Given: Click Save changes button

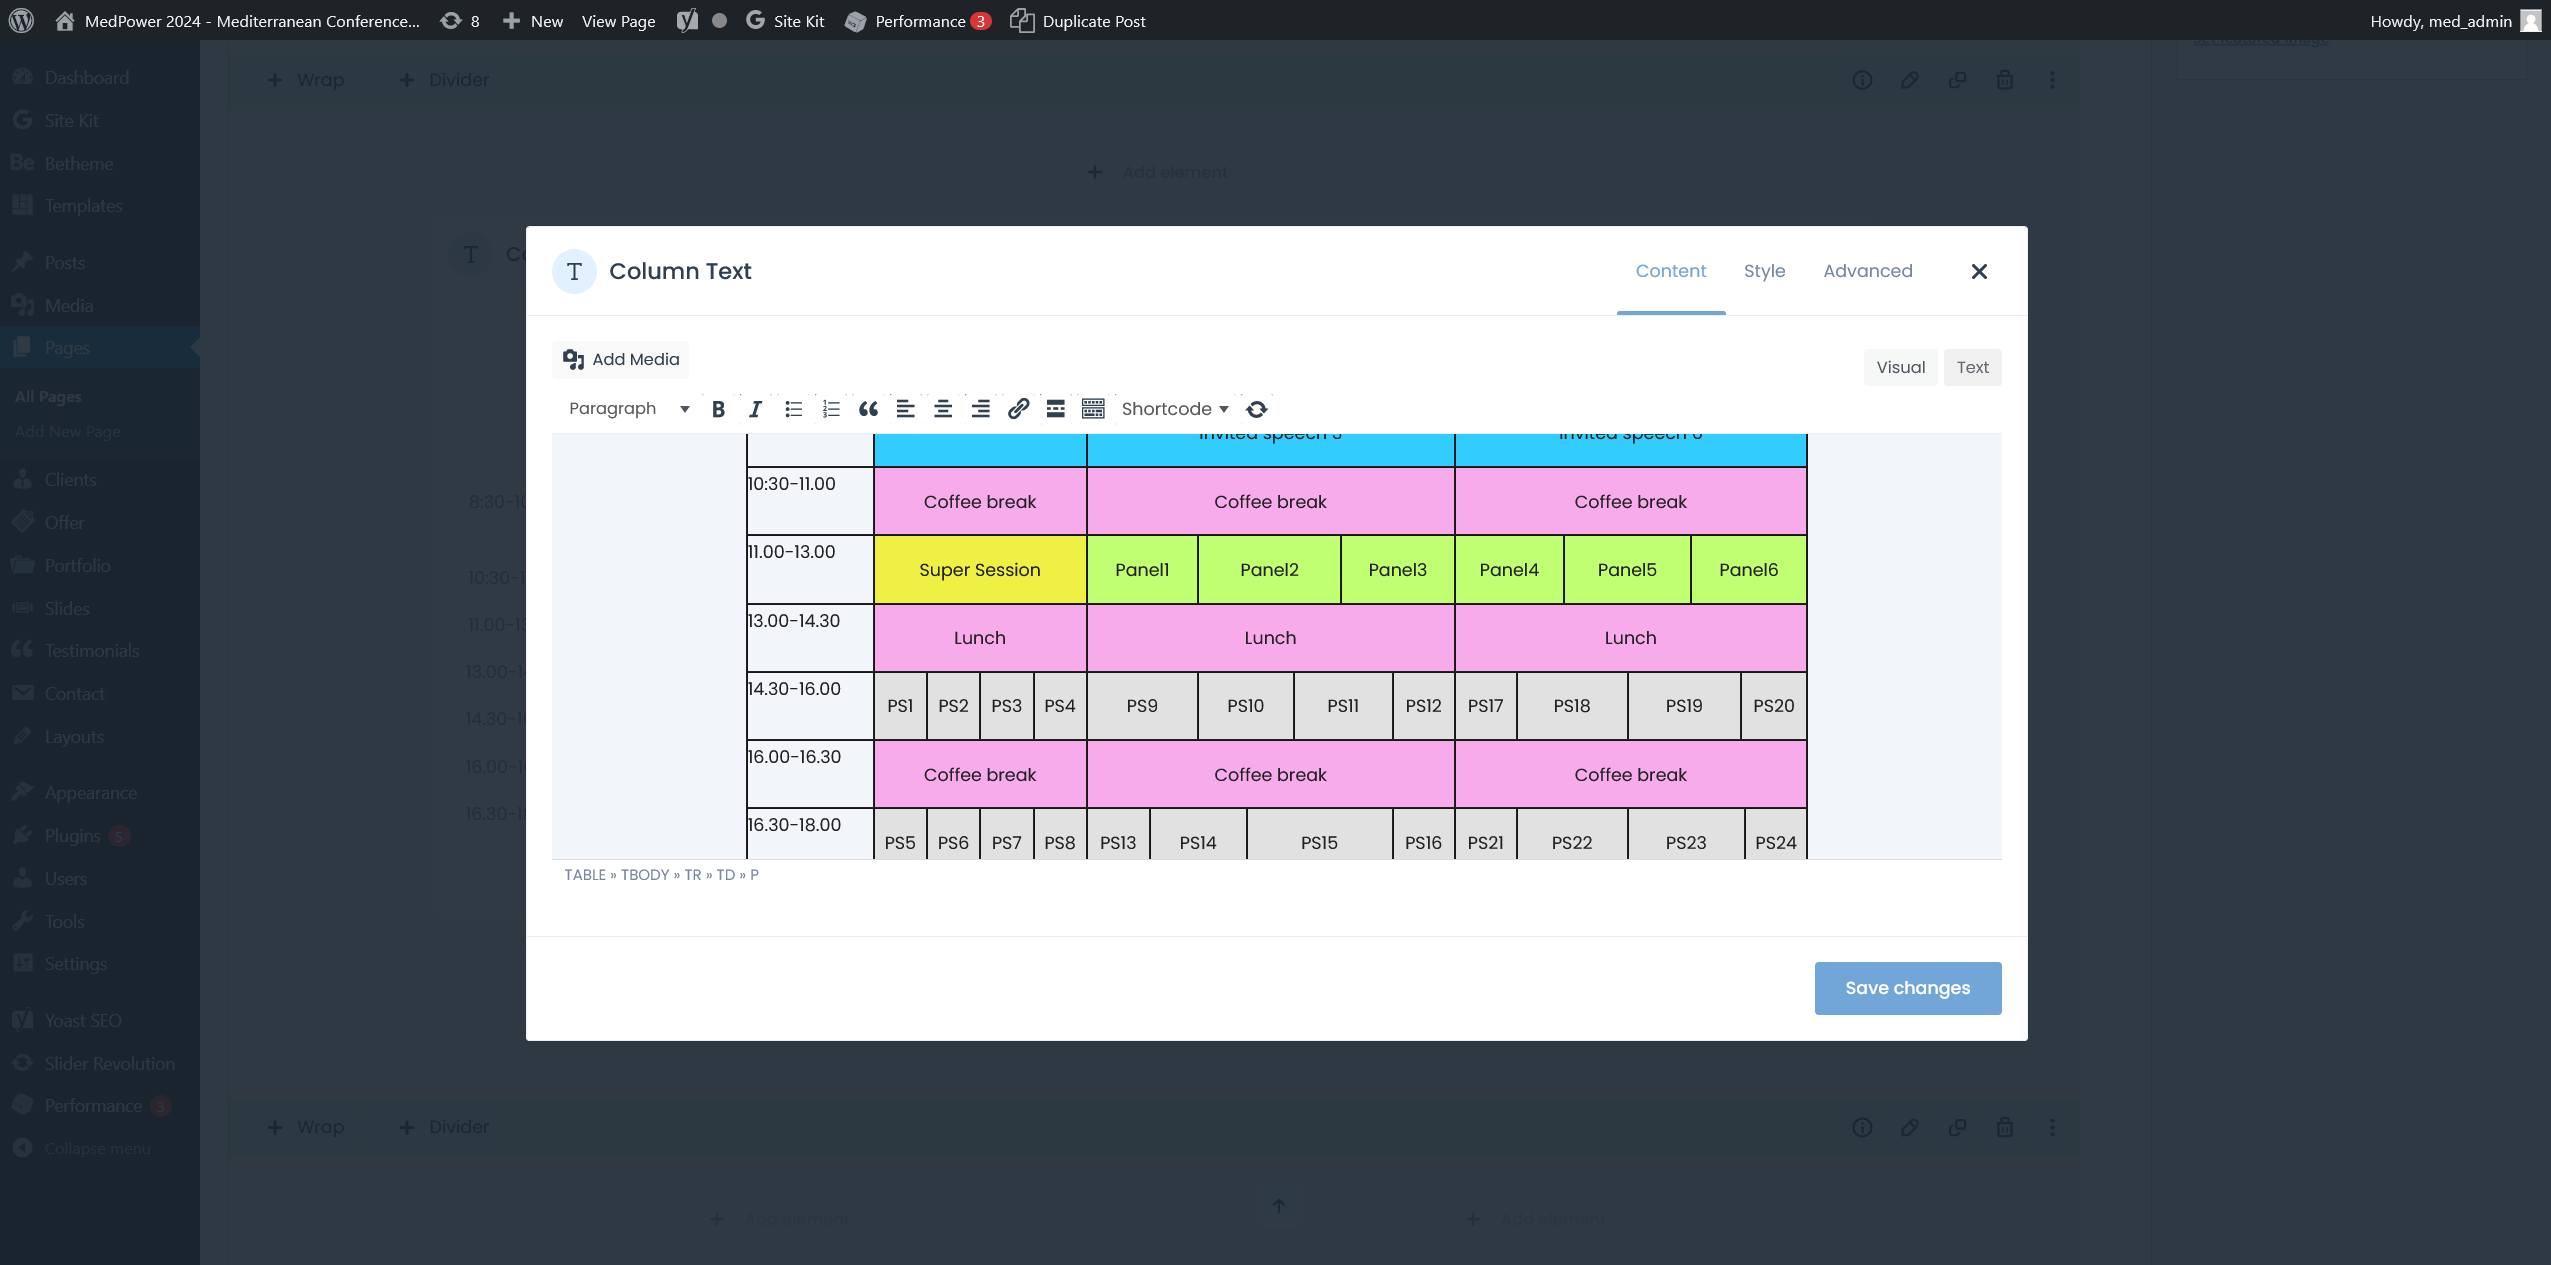Looking at the screenshot, I should click(x=1908, y=988).
